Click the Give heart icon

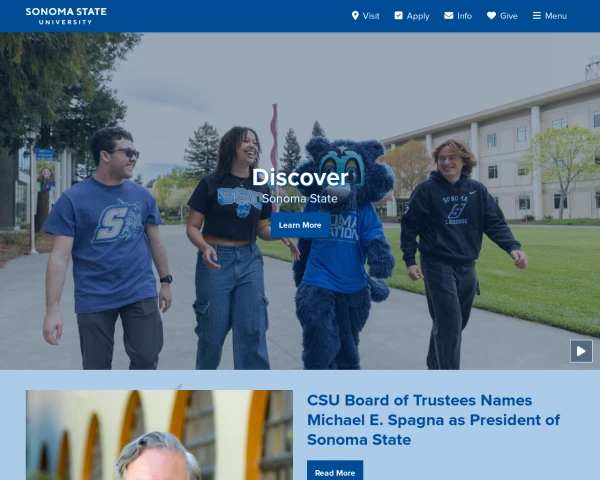[x=491, y=16]
